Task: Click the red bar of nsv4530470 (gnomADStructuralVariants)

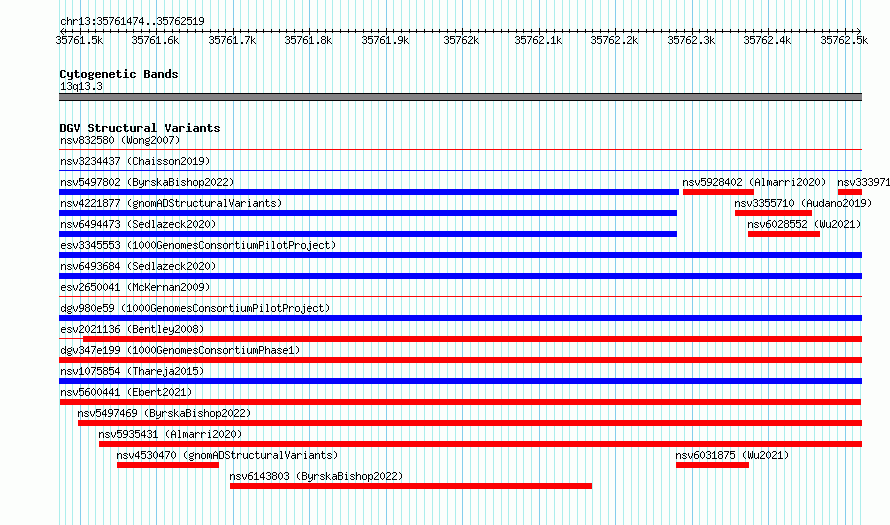Action: tap(168, 465)
